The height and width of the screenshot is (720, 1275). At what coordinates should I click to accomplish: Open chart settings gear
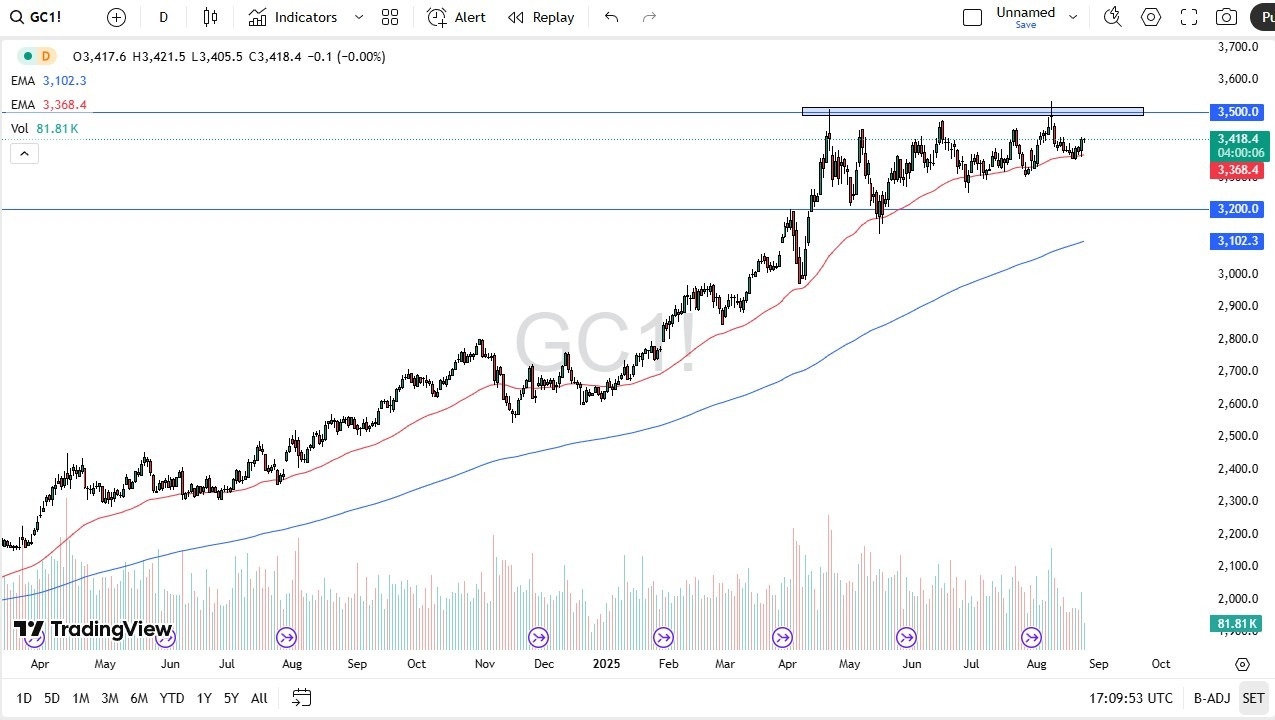(1150, 17)
